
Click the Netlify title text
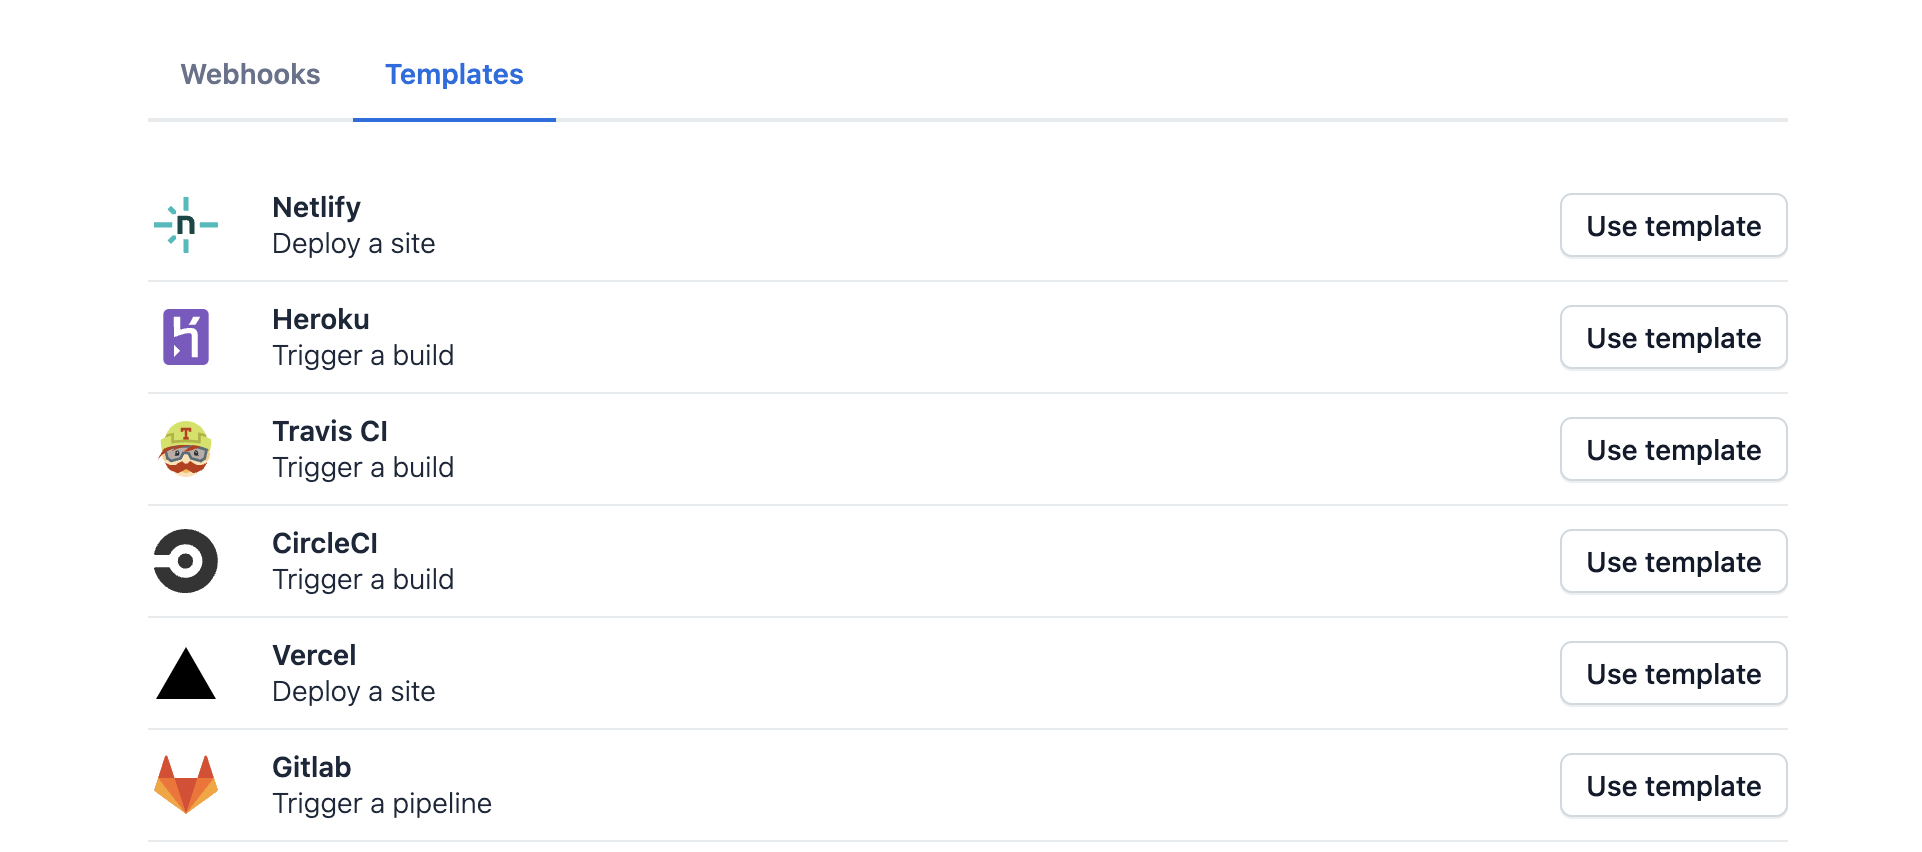[x=316, y=207]
